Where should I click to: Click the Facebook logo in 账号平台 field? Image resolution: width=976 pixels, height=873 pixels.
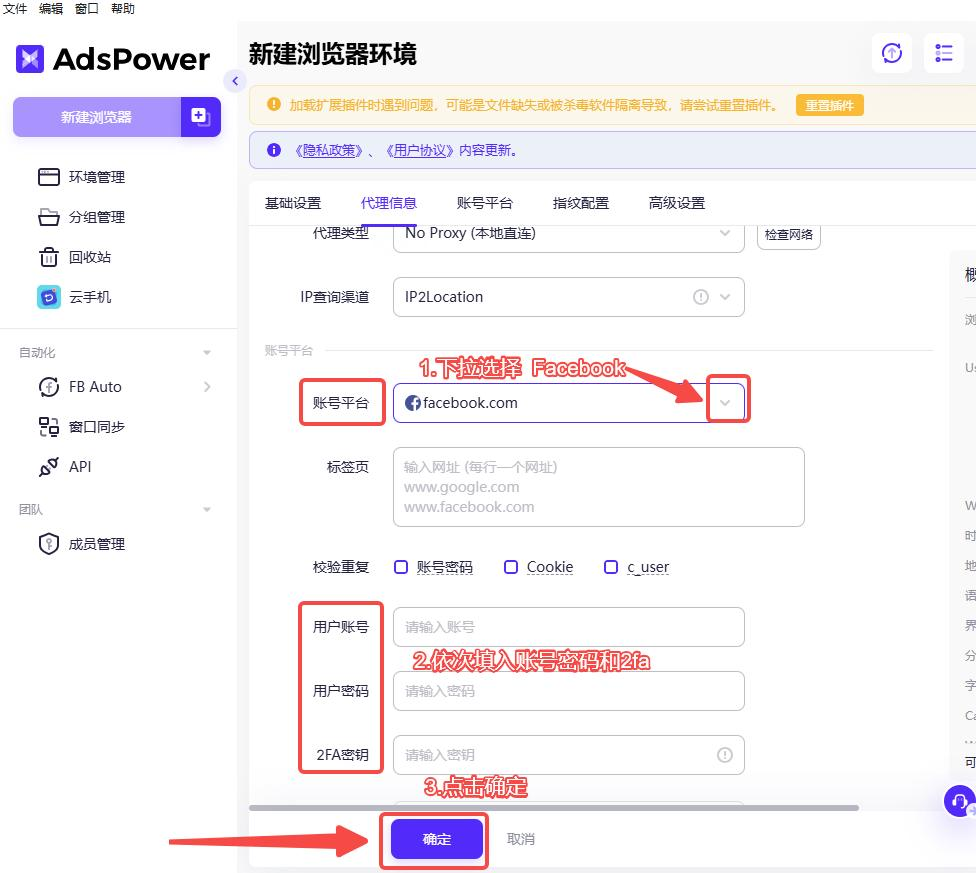[x=412, y=403]
